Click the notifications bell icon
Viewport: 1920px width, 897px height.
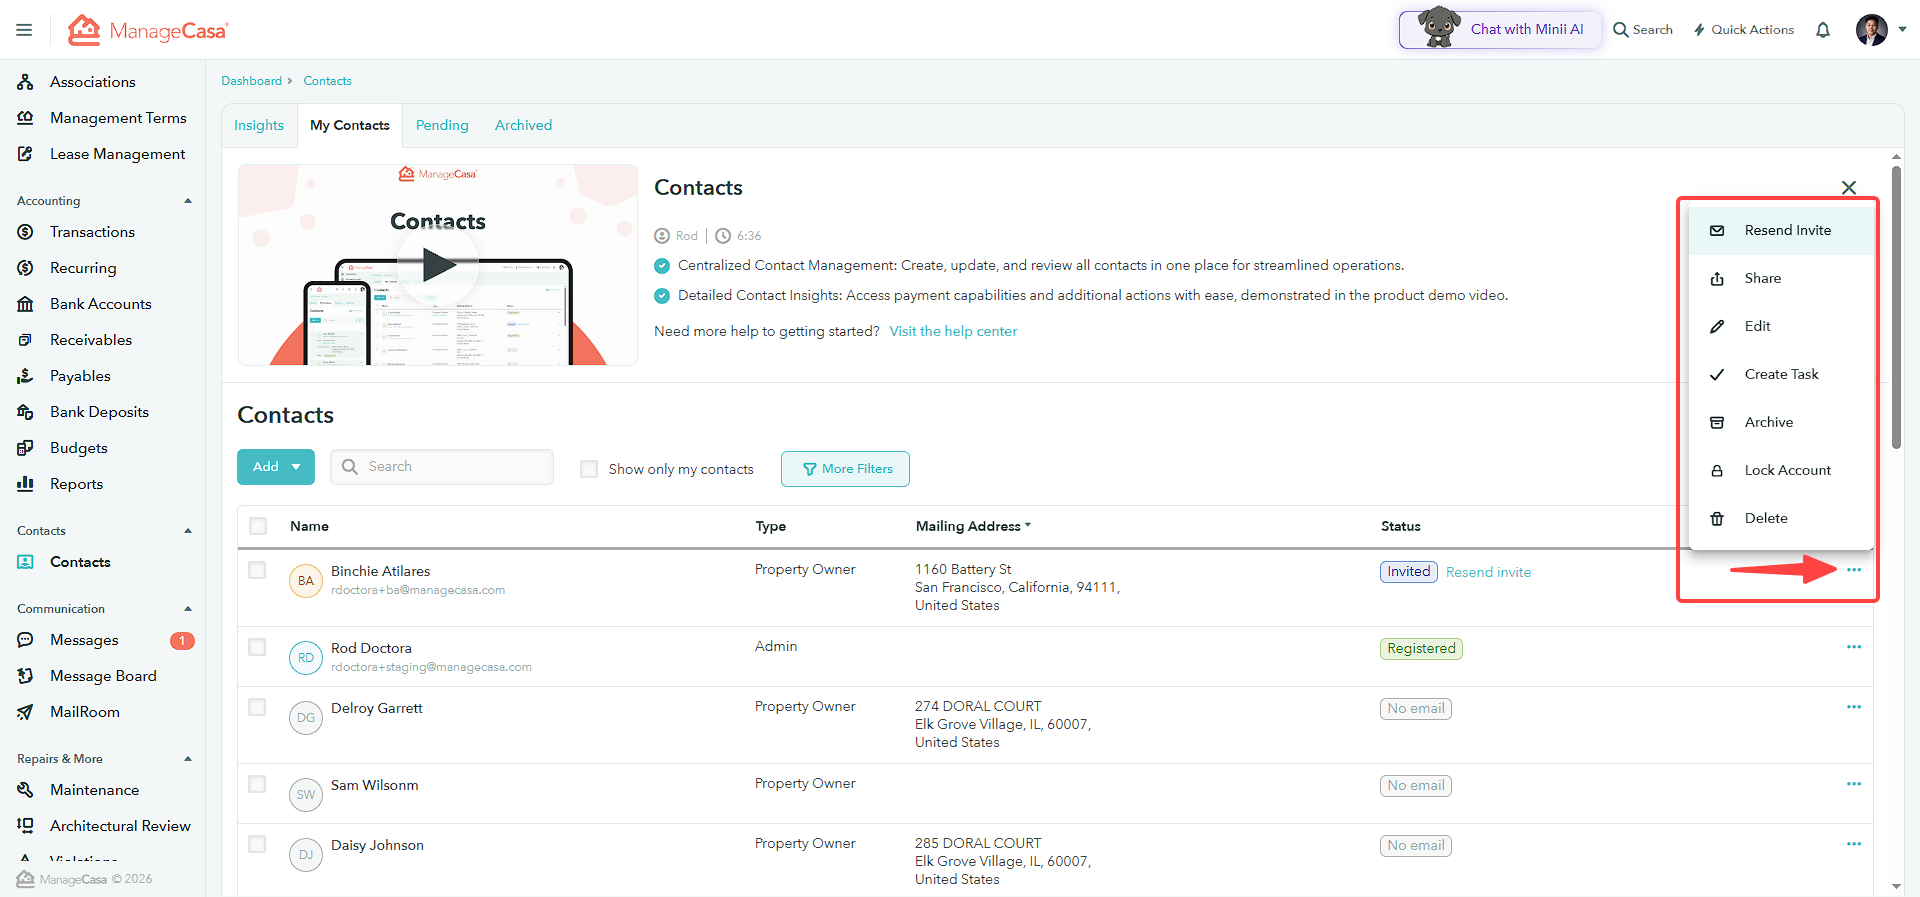(x=1823, y=30)
